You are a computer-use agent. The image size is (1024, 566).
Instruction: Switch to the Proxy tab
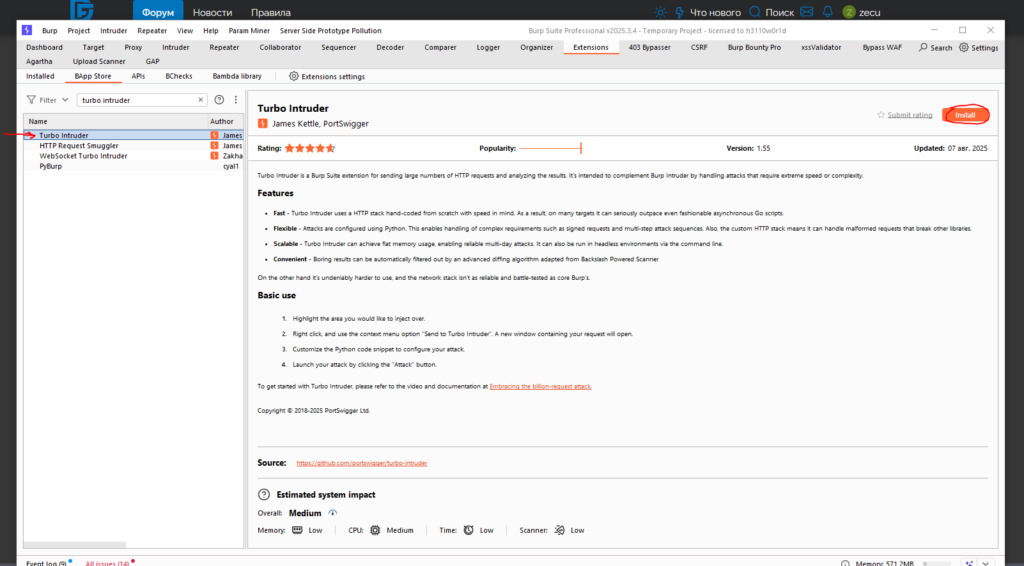[133, 47]
